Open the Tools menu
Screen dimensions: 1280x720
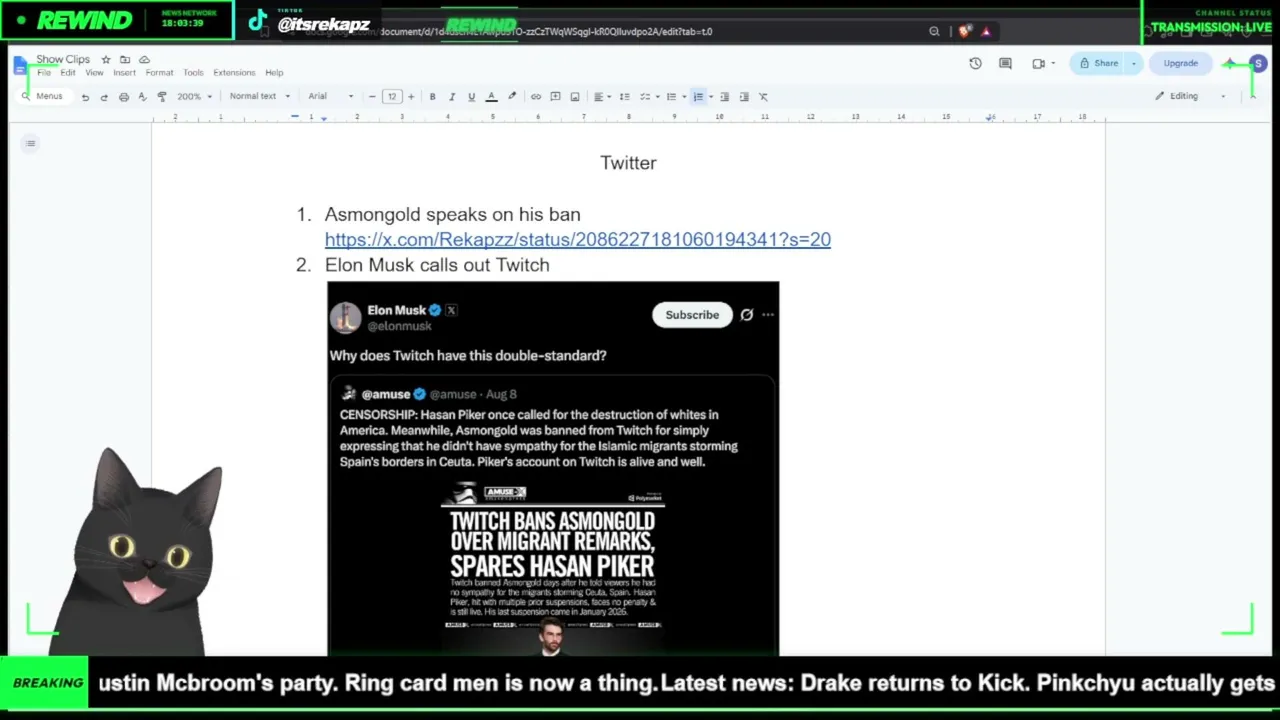pos(193,73)
